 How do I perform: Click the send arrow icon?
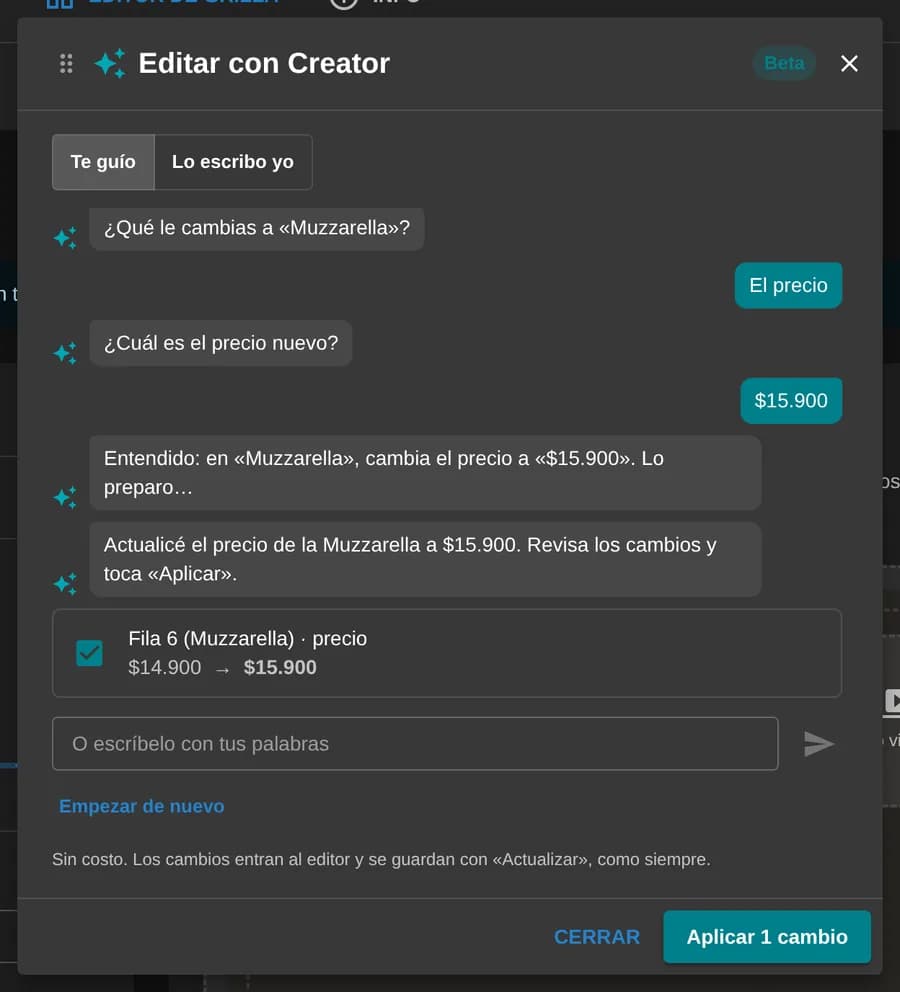pos(818,744)
